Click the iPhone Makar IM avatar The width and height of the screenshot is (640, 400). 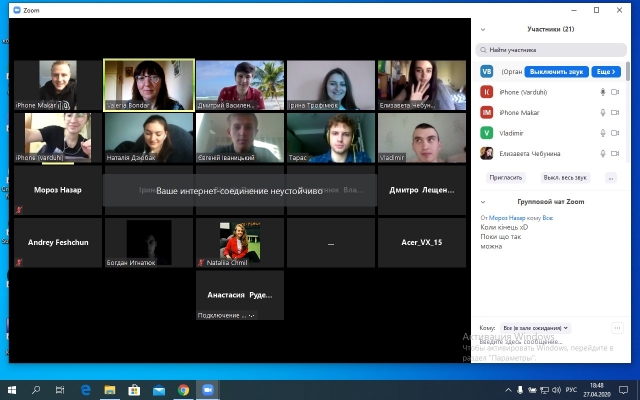(x=487, y=113)
